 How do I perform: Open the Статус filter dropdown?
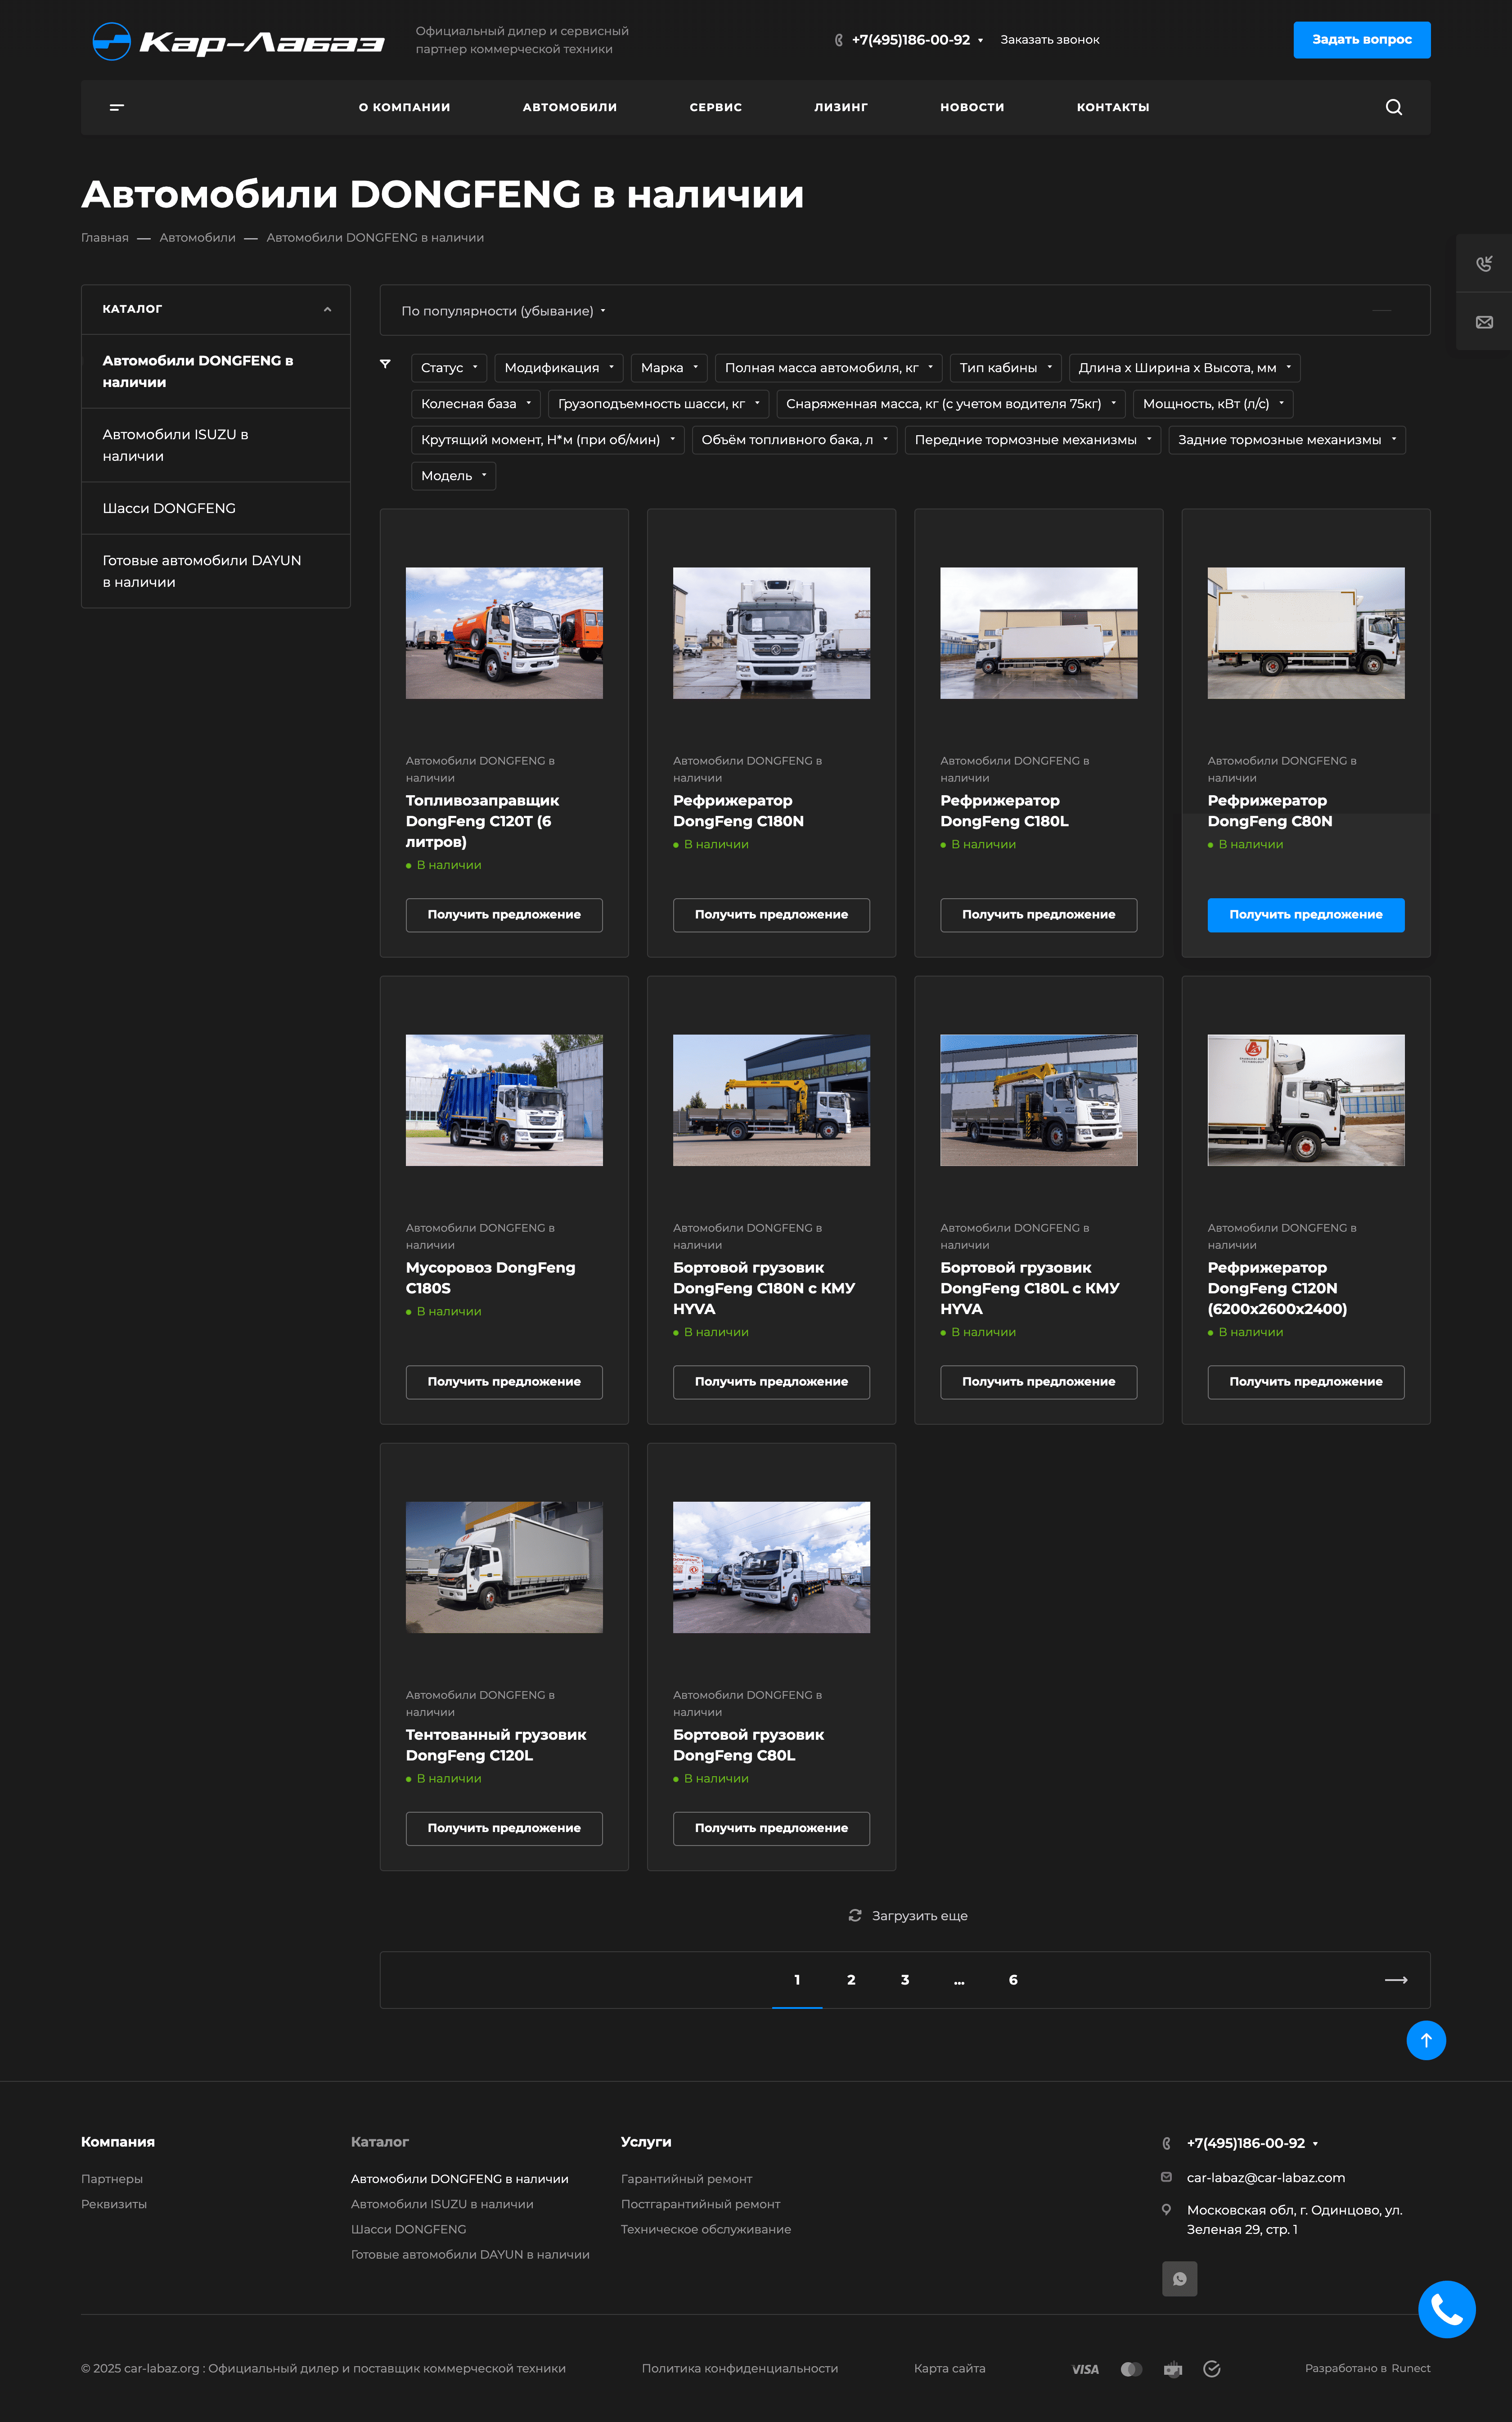[x=449, y=368]
